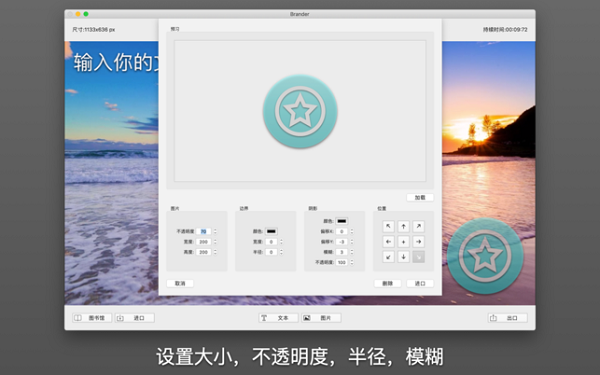Adjust the shadow 偏移X stepper
Image resolution: width=600 pixels, height=375 pixels.
click(x=352, y=231)
